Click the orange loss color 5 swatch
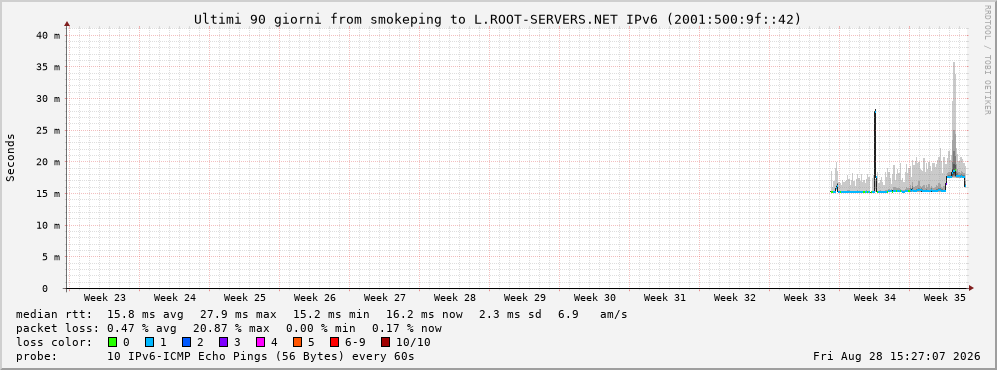 [x=297, y=342]
